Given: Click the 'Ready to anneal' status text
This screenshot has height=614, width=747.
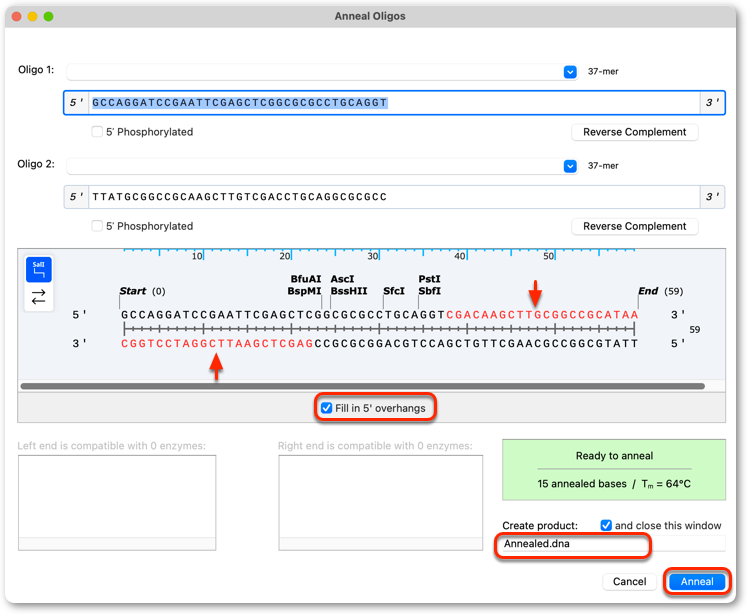Looking at the screenshot, I should (x=614, y=456).
